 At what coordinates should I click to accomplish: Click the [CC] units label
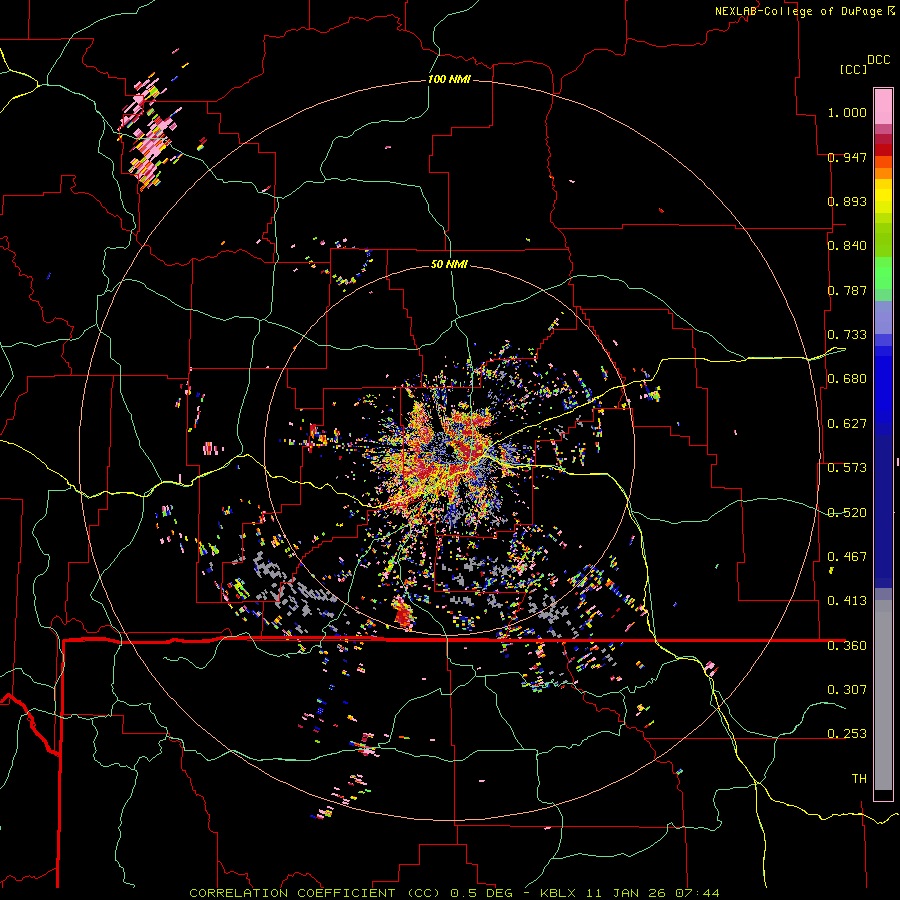pyautogui.click(x=853, y=69)
